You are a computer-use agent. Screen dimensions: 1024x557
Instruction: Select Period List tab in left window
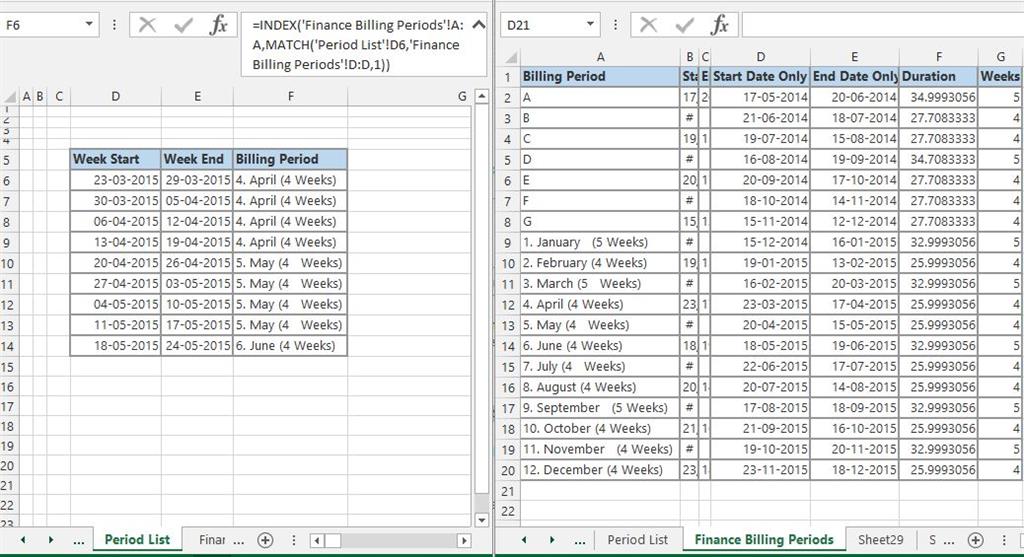tap(137, 539)
